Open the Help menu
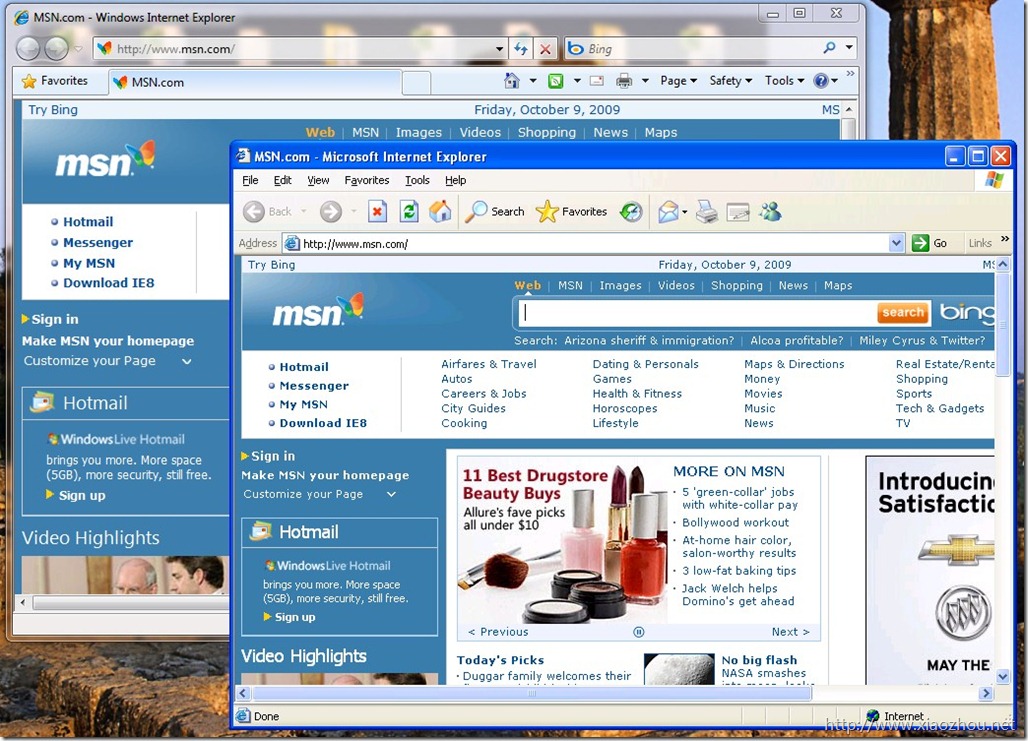The width and height of the screenshot is (1028, 741). (455, 180)
